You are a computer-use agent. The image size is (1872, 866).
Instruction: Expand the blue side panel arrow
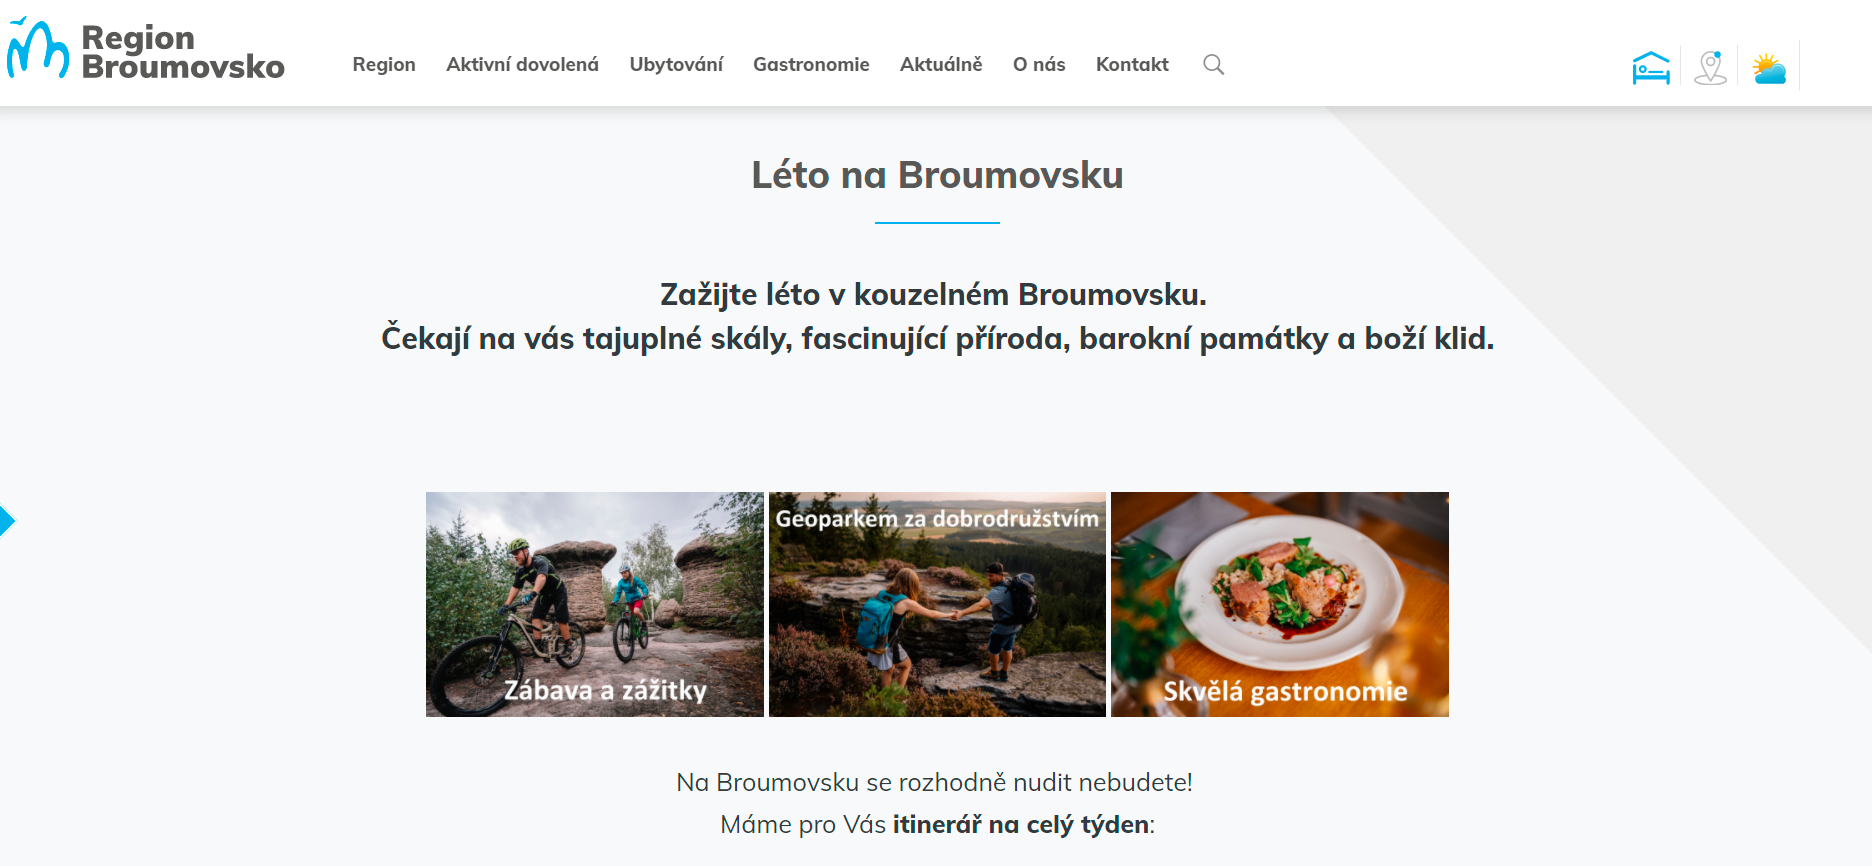(x=7, y=521)
